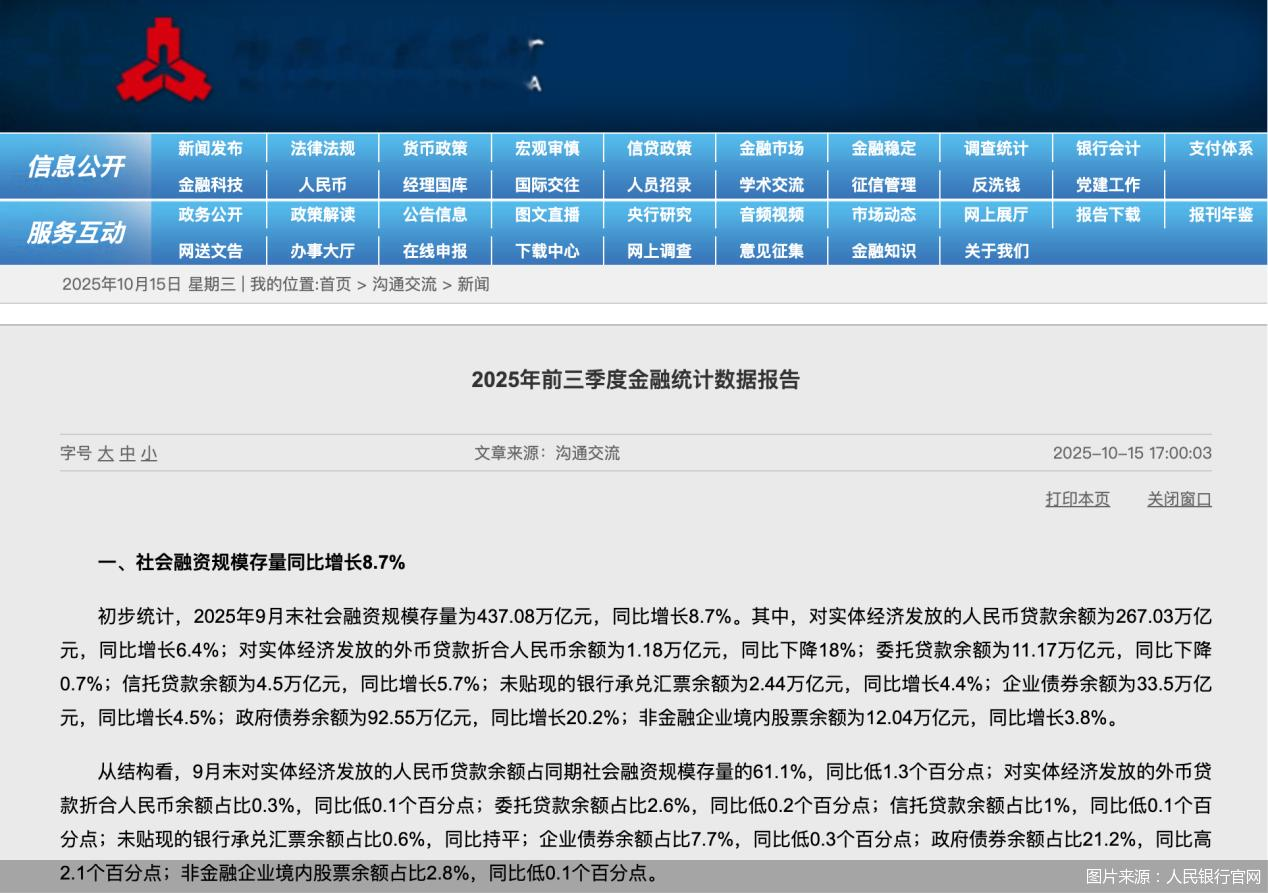The height and width of the screenshot is (893, 1268).
Task: Set font size to small (小)
Action: pyautogui.click(x=149, y=454)
